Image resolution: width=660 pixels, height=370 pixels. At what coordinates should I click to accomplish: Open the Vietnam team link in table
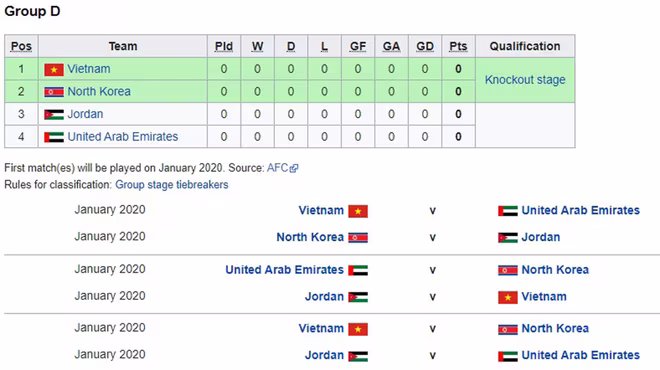[89, 69]
